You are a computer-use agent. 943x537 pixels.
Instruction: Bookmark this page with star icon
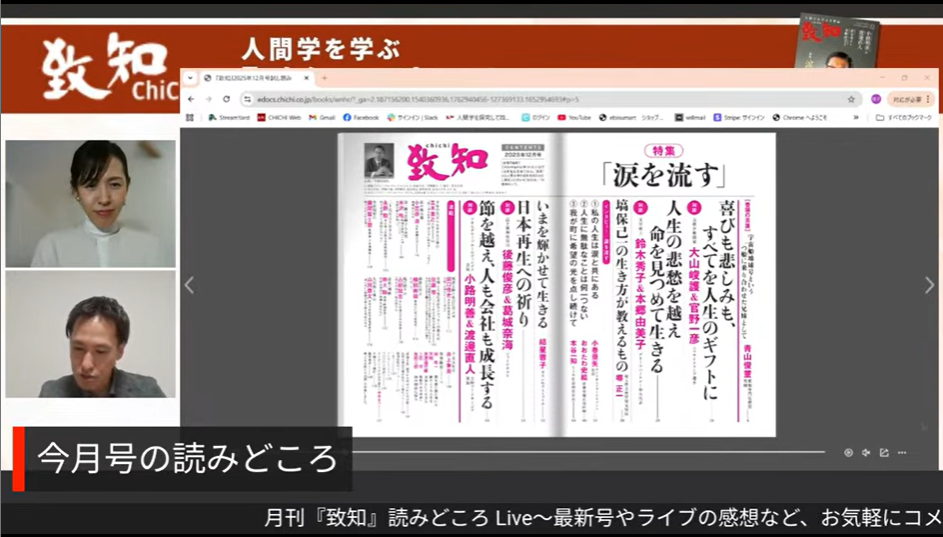pyautogui.click(x=851, y=99)
